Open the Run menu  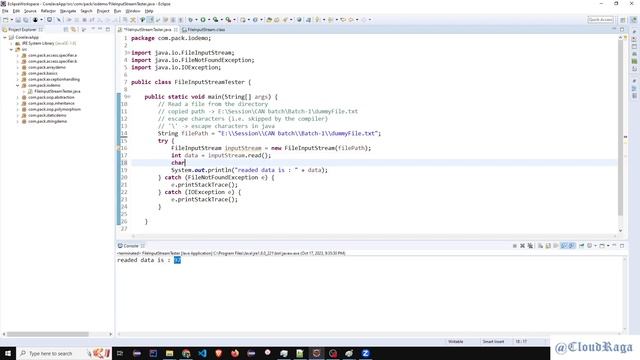[117, 11]
